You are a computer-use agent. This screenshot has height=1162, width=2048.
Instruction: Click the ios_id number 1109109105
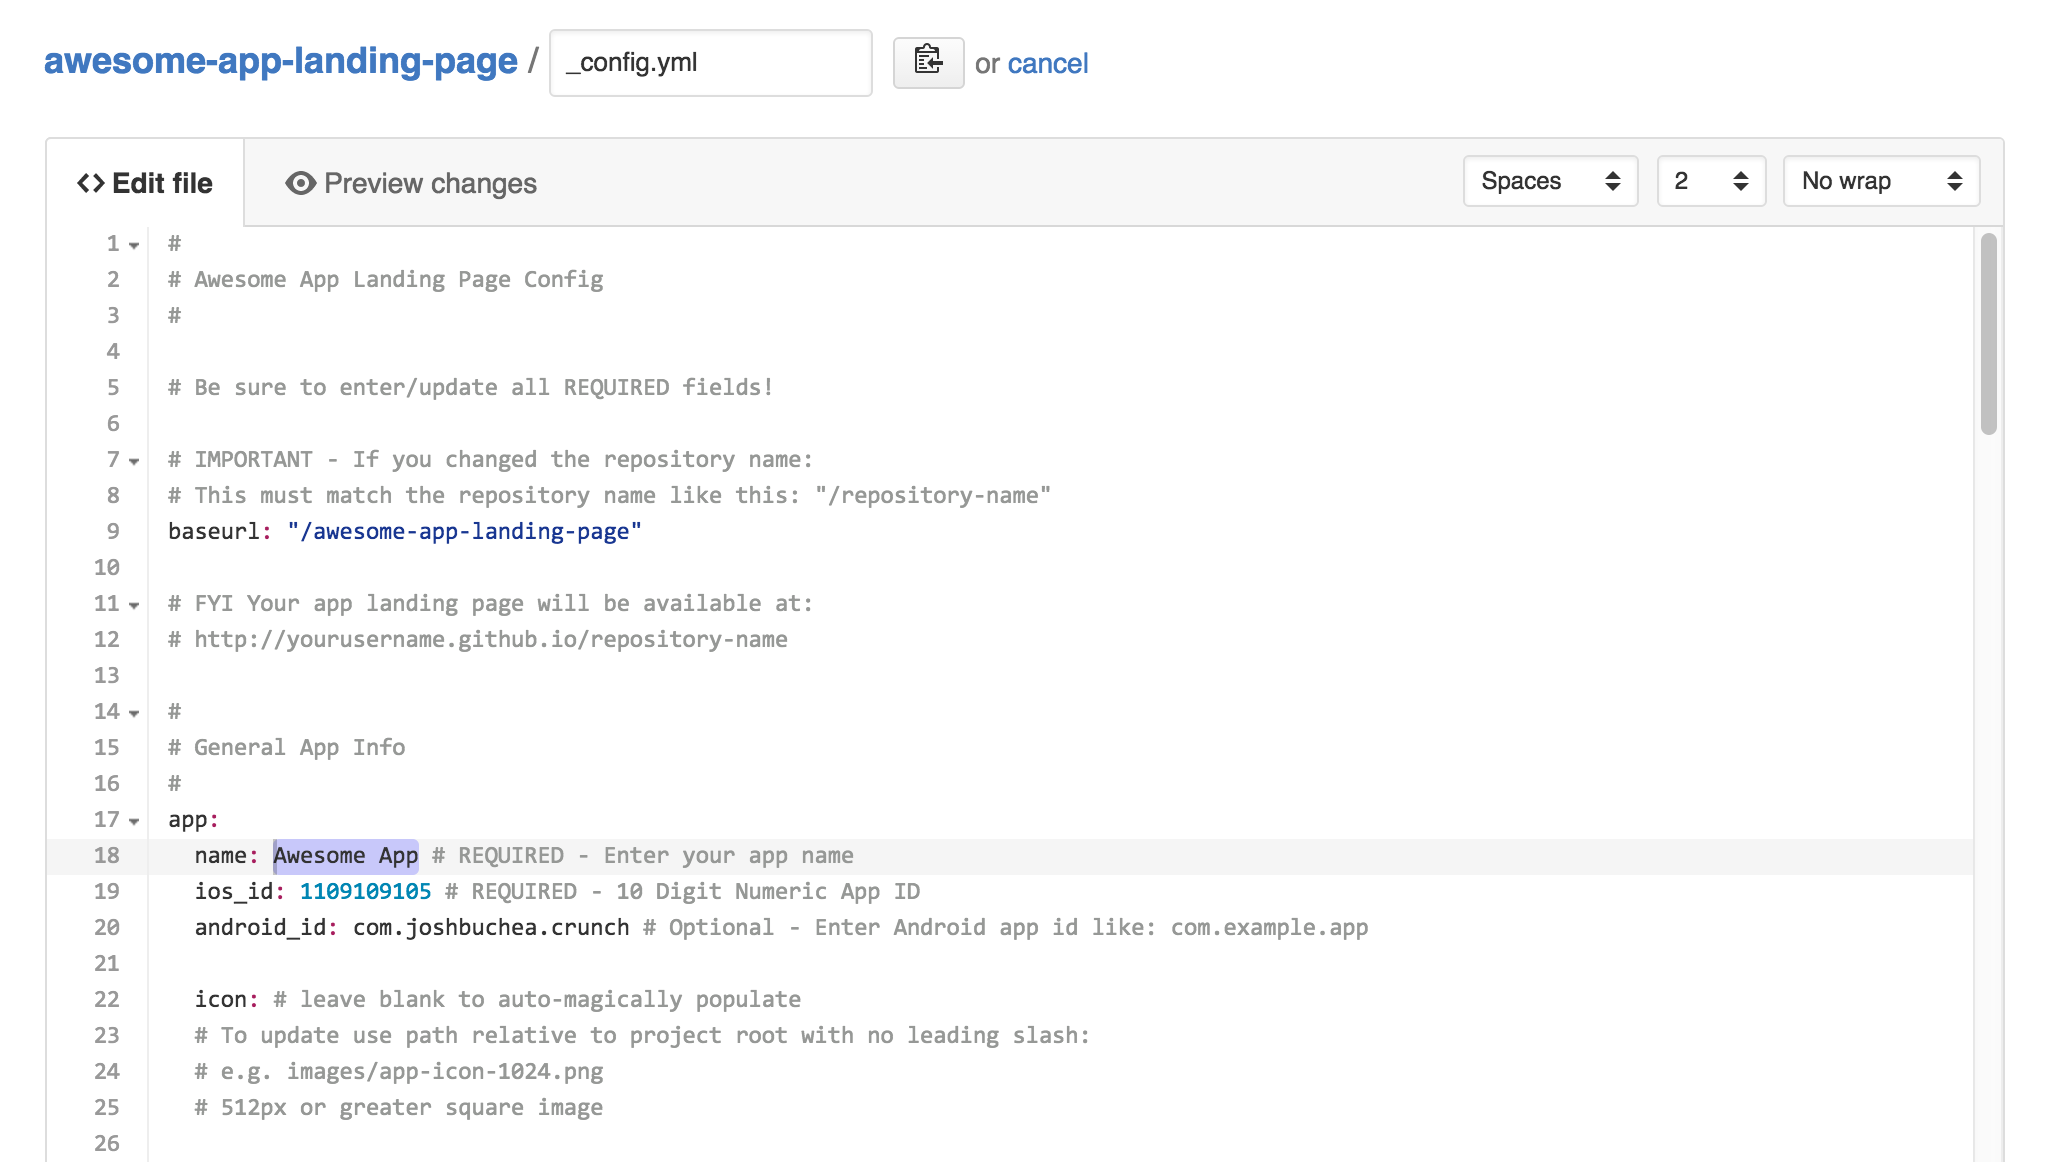click(x=365, y=892)
